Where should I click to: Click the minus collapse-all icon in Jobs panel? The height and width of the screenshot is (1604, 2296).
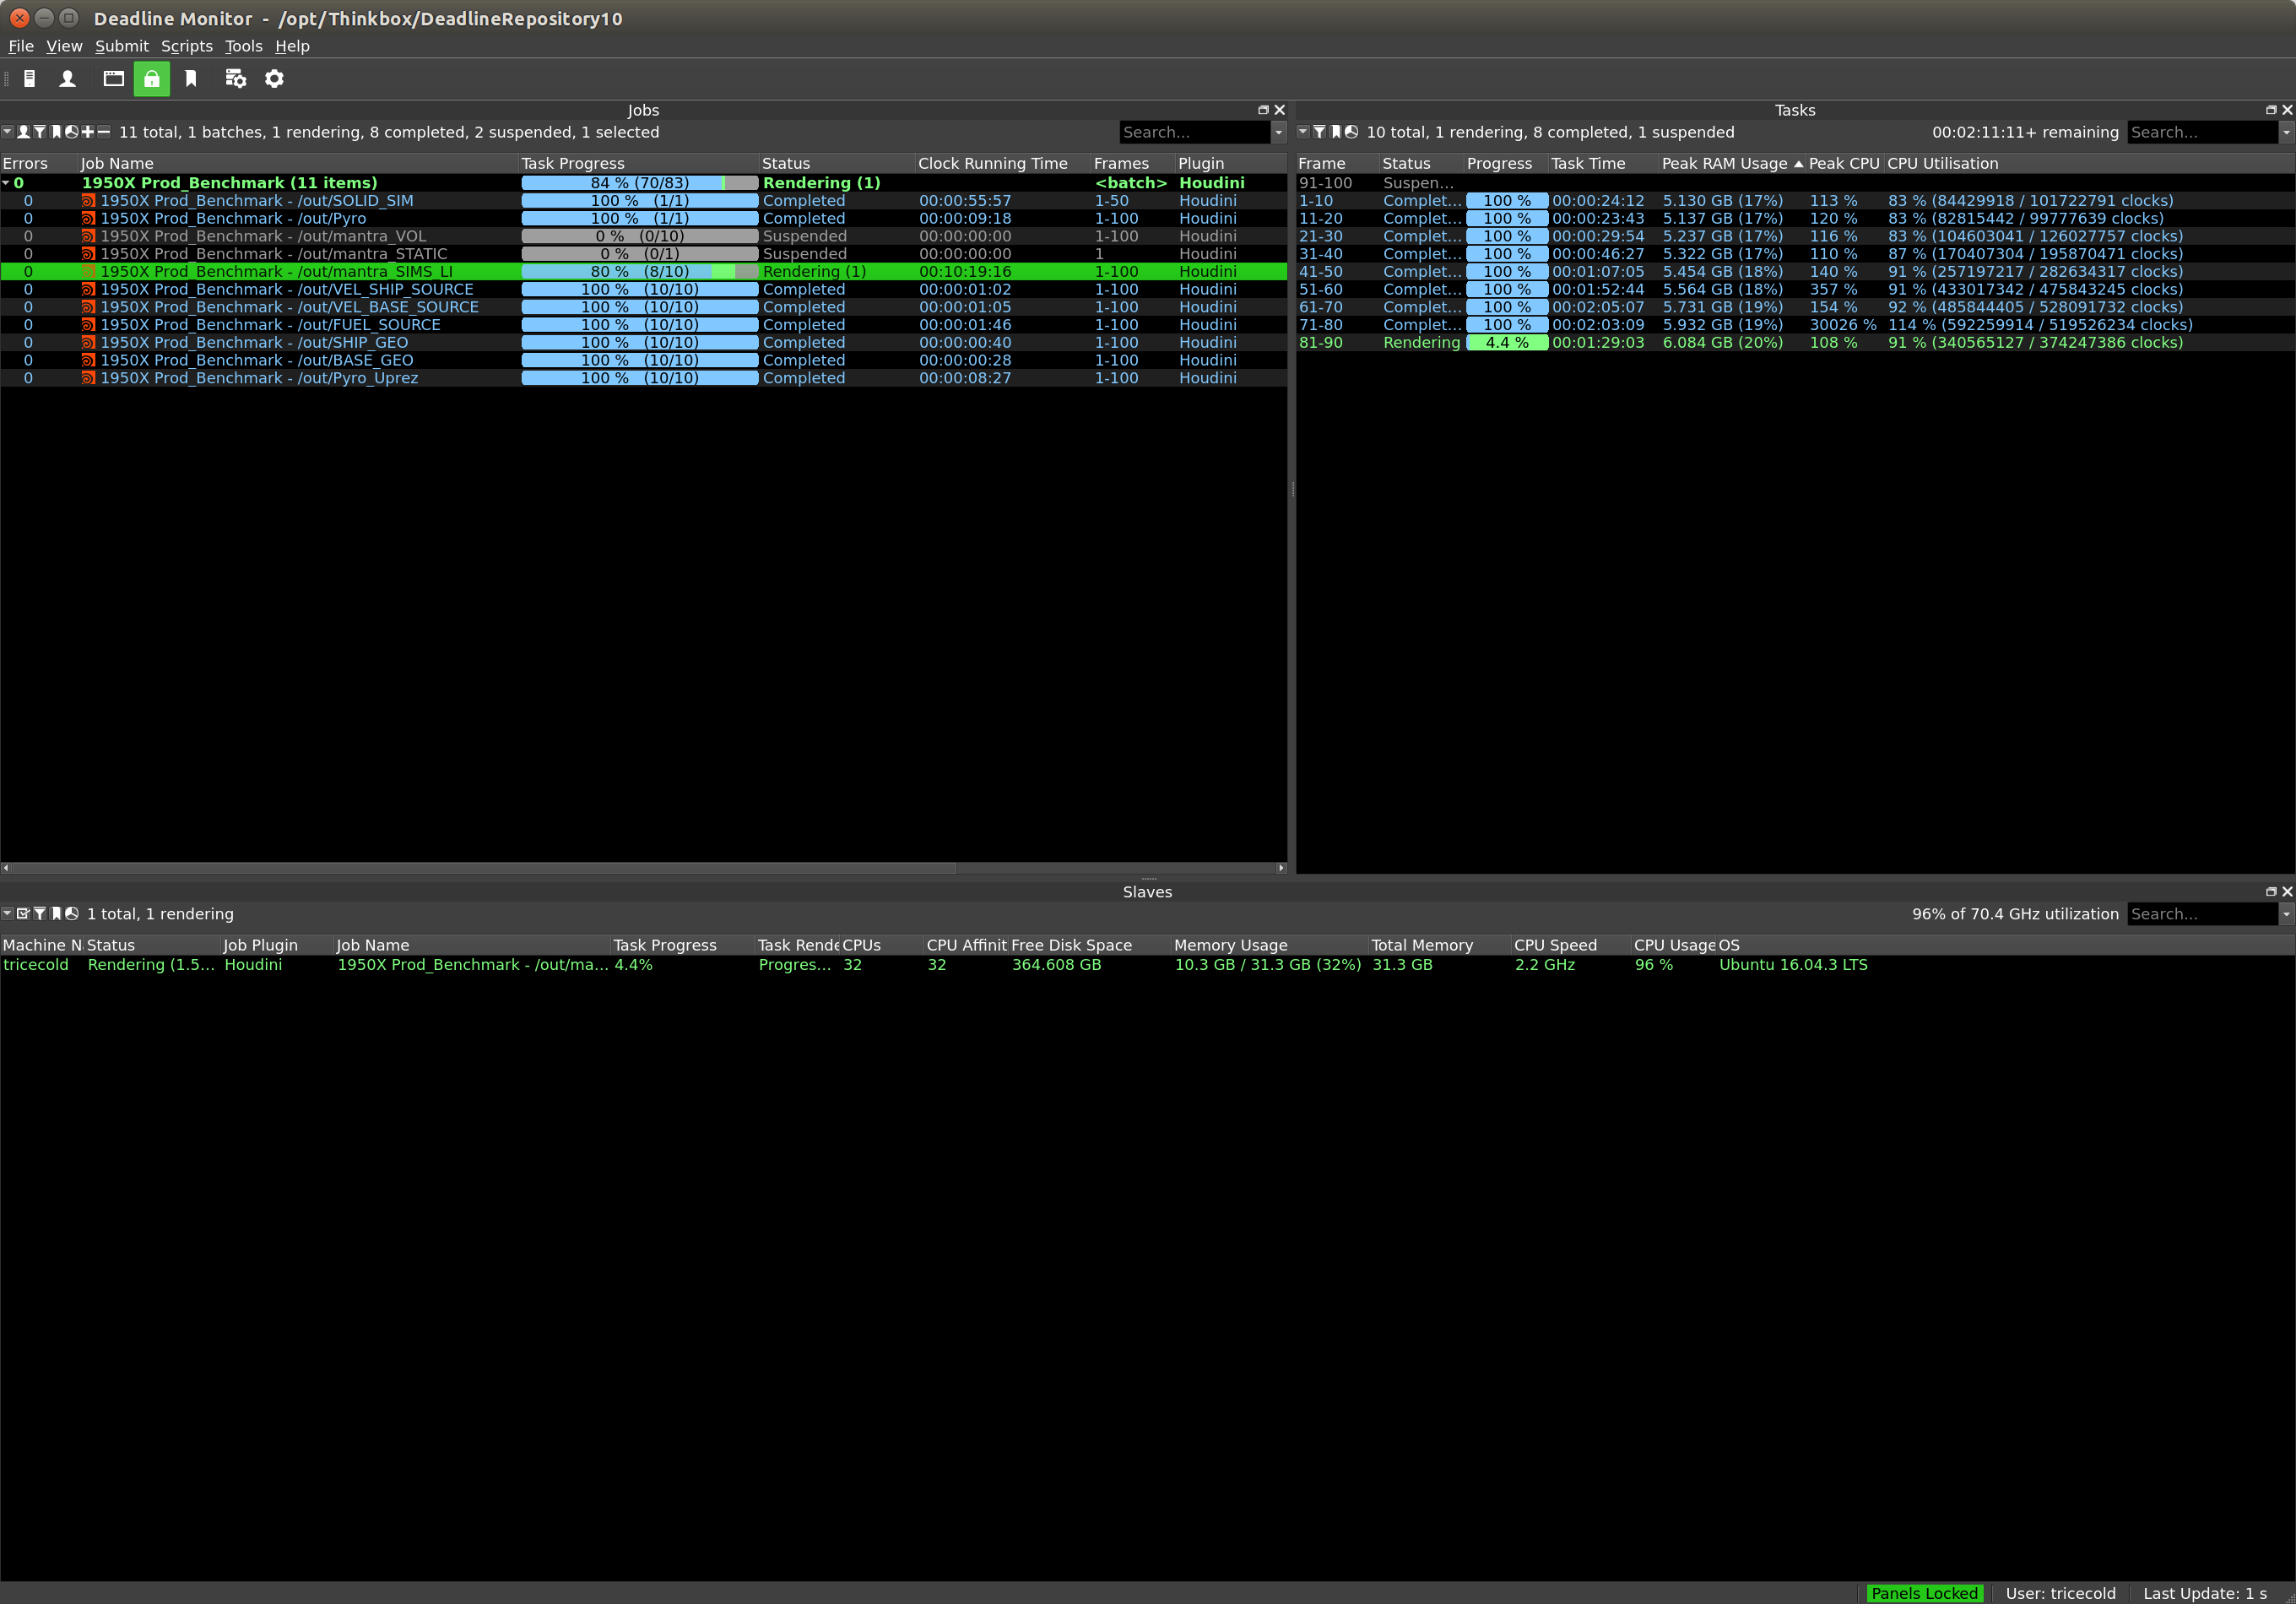tap(104, 132)
